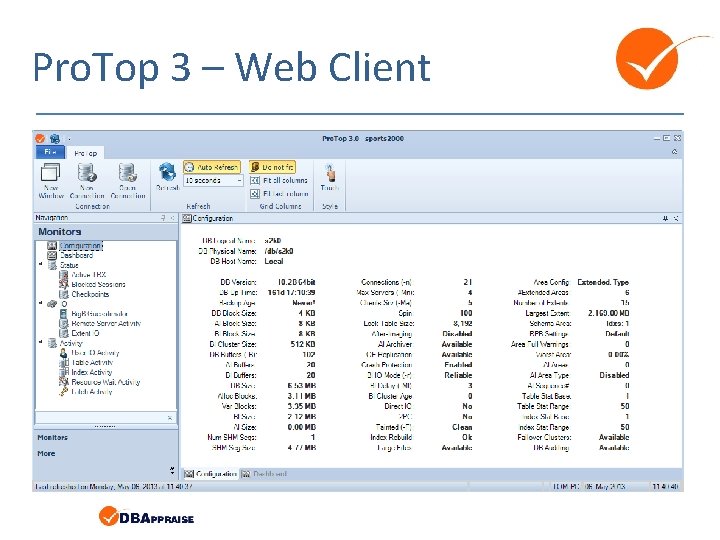Click the Table Activity tree icon
The image size is (720, 540).
point(64,362)
